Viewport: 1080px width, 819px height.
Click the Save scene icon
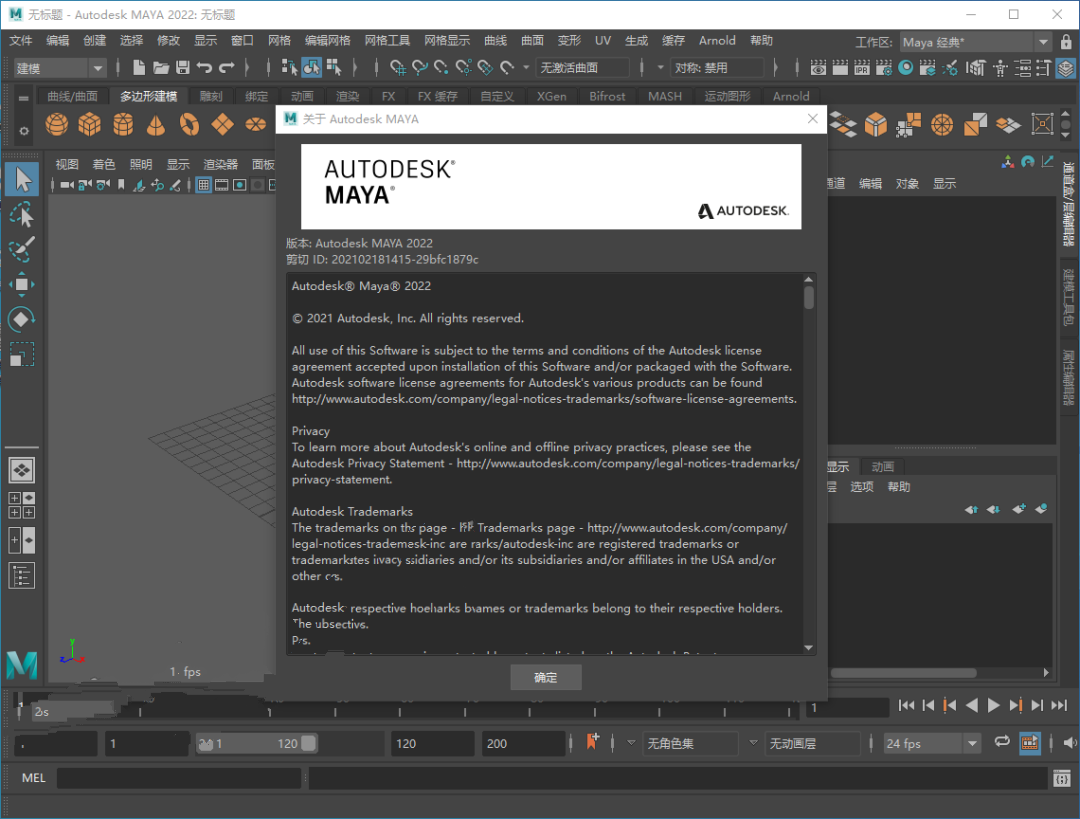[x=183, y=68]
